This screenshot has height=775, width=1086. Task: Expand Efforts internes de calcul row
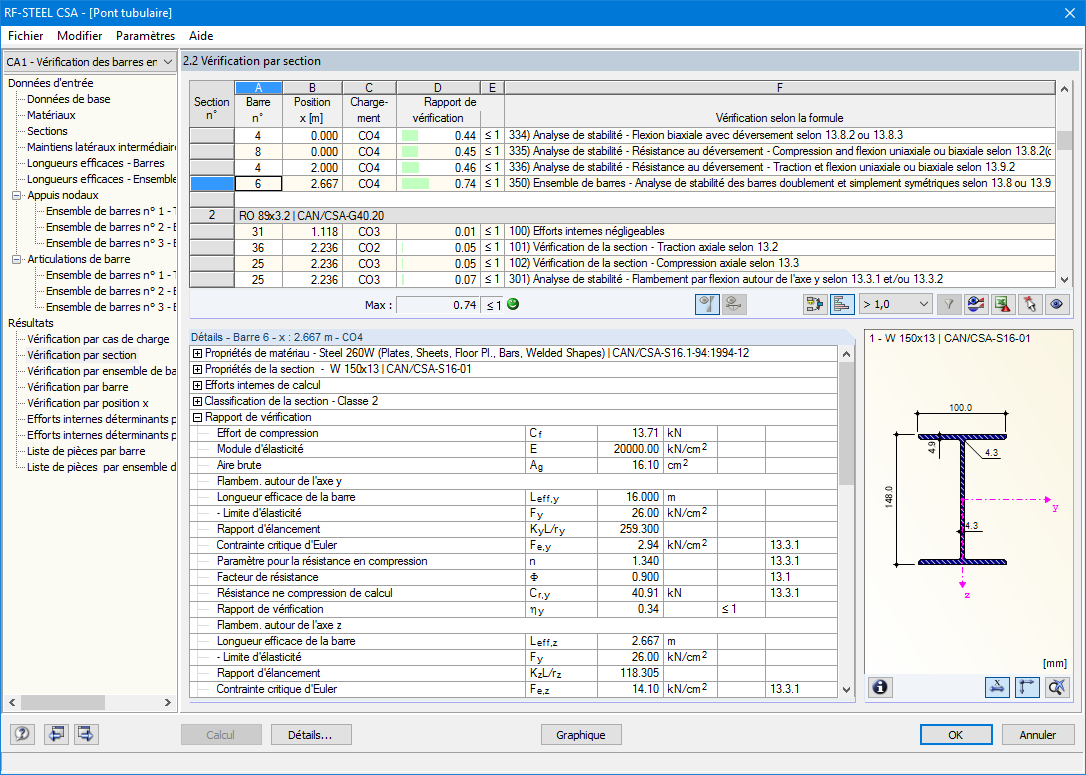tap(197, 385)
